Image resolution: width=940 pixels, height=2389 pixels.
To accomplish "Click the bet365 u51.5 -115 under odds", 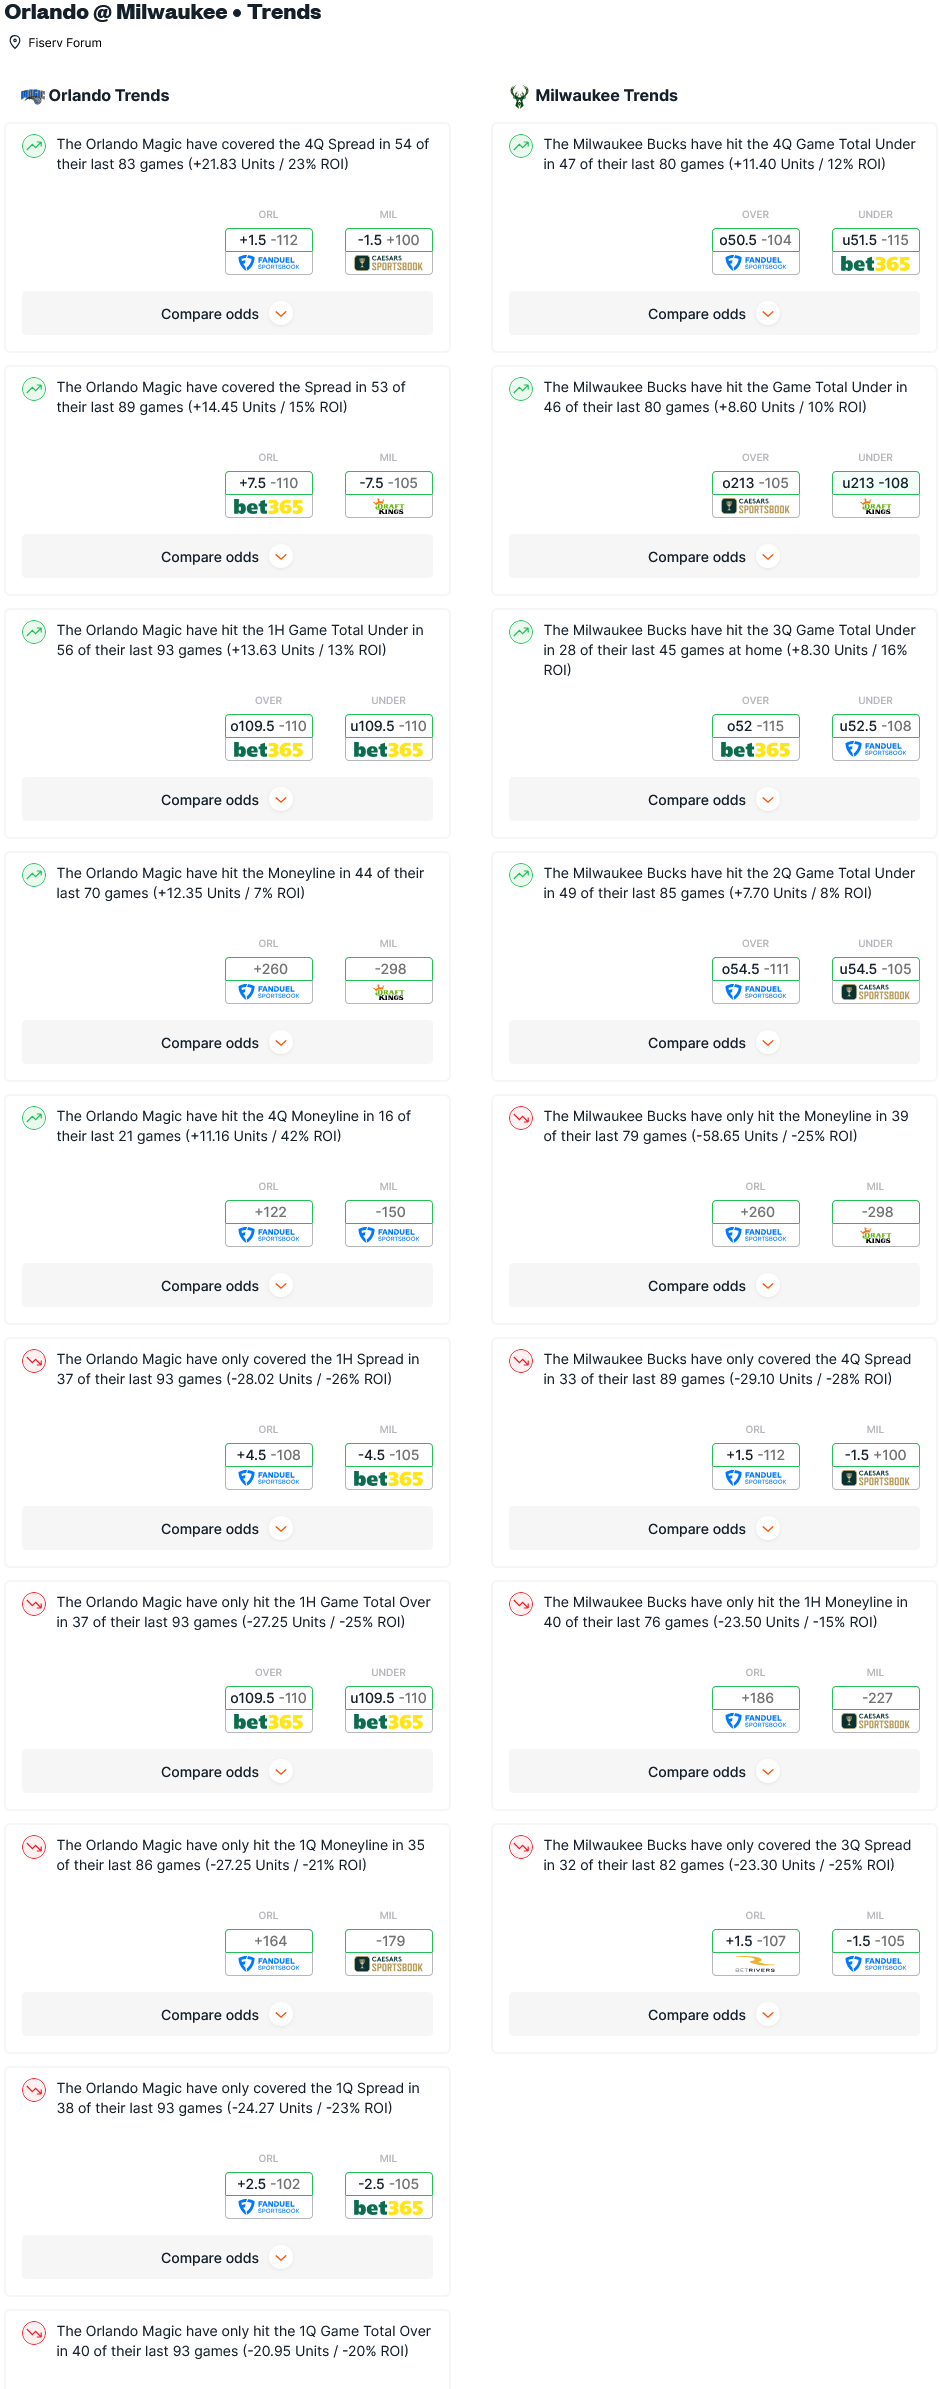I will coord(876,251).
